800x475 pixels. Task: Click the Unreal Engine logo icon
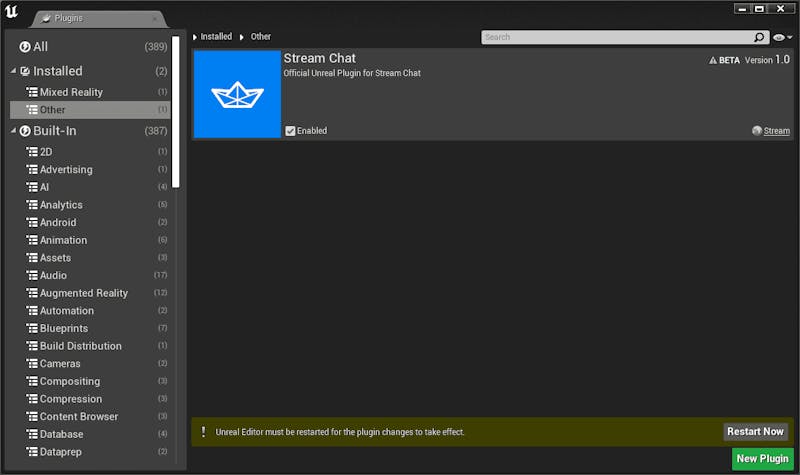point(12,11)
